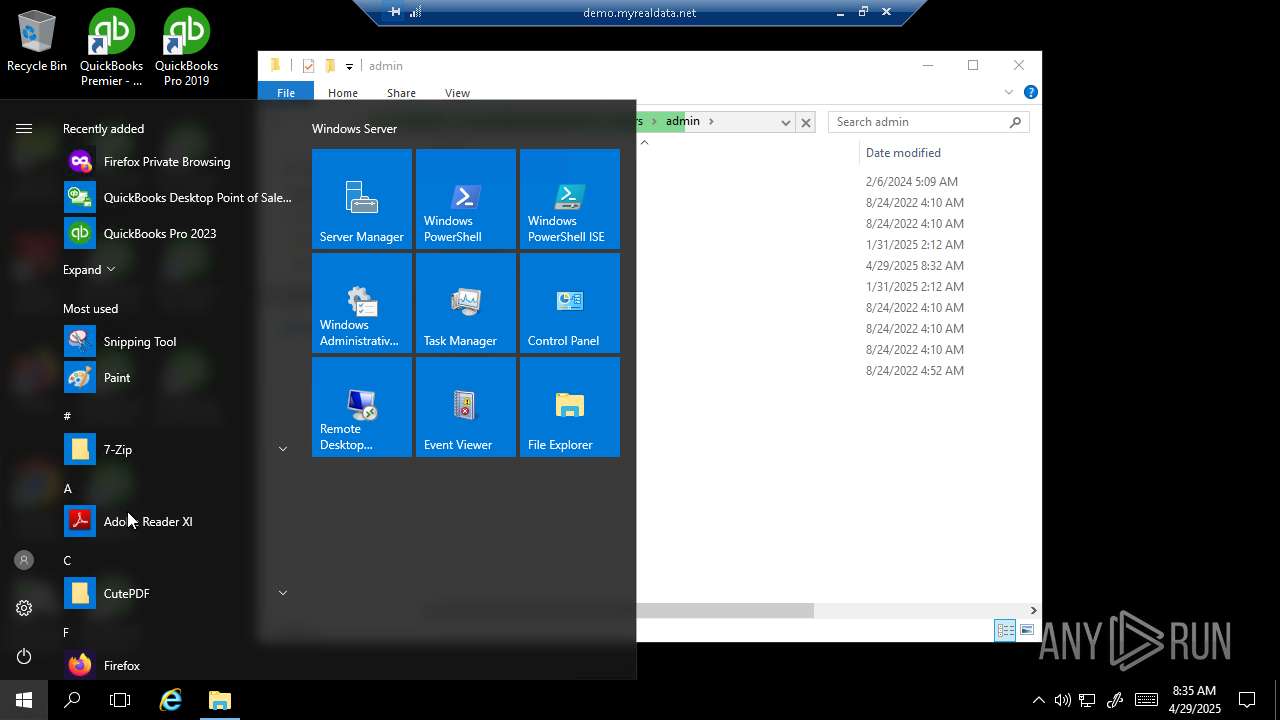The width and height of the screenshot is (1280, 720).
Task: Open the File tab in Explorer
Action: [286, 92]
